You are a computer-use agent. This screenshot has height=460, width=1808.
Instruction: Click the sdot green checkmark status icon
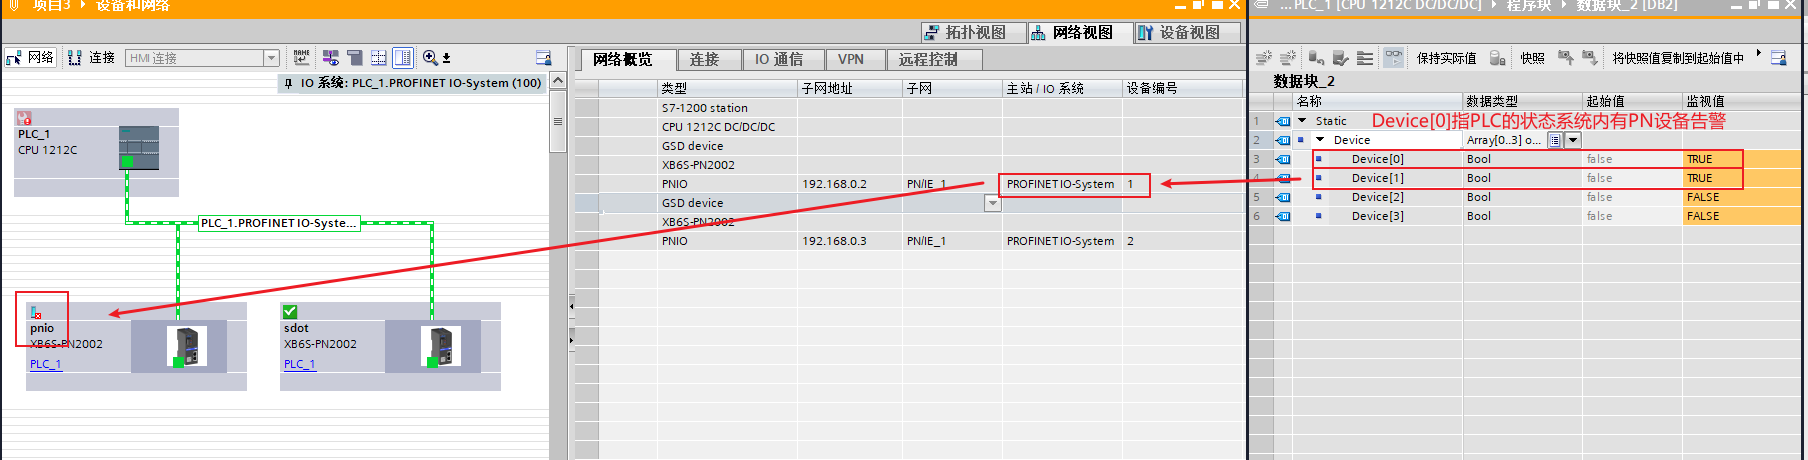(x=290, y=312)
